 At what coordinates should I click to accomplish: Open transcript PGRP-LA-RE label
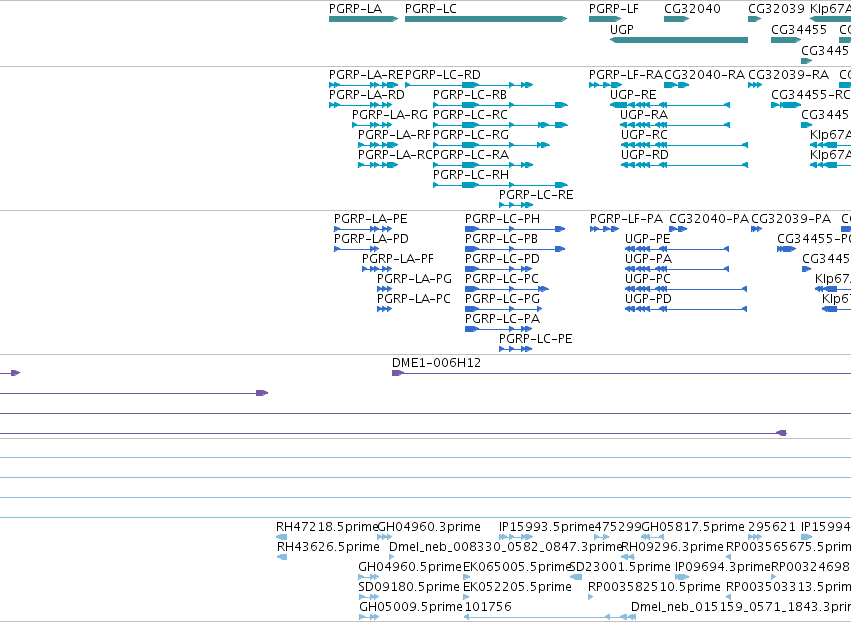(x=366, y=74)
